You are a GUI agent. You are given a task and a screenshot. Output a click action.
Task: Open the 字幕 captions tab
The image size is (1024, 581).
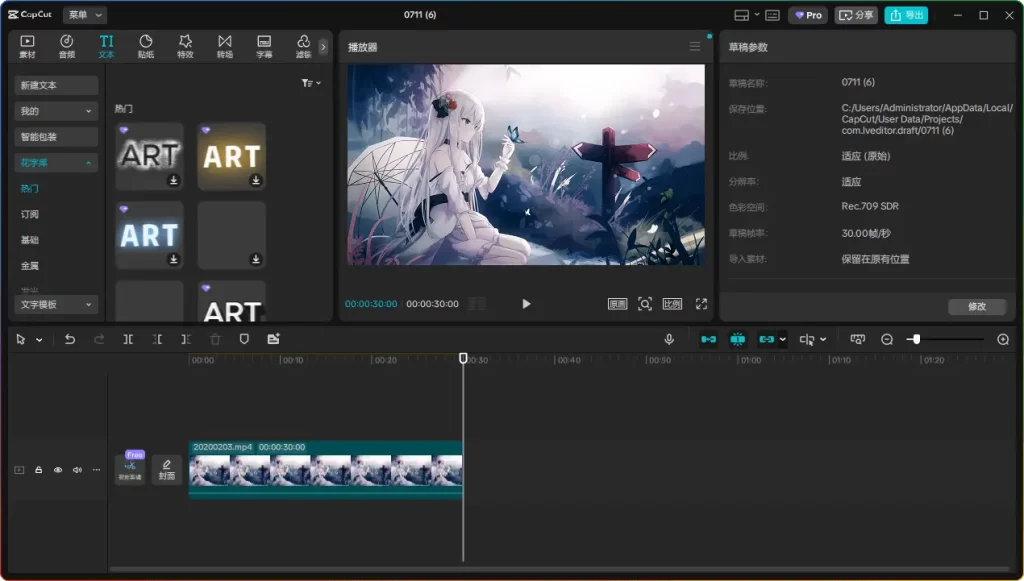pos(264,46)
